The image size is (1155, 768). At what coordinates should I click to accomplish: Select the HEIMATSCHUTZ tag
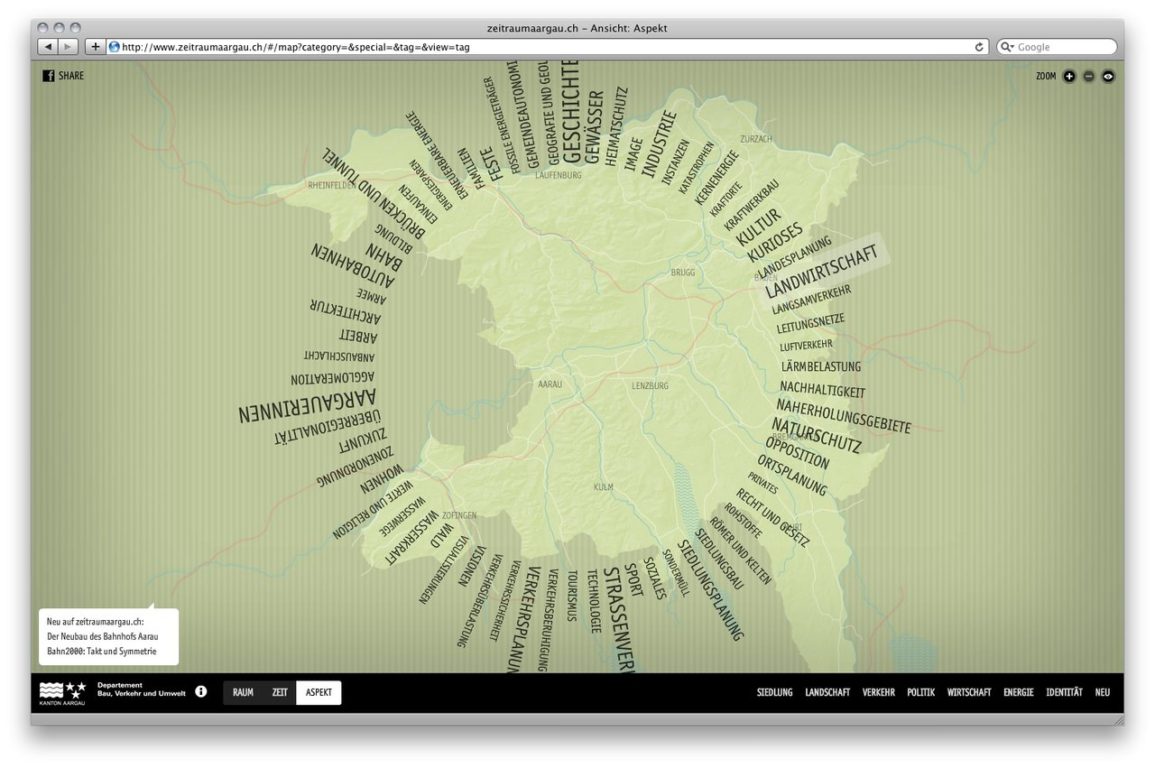point(616,126)
